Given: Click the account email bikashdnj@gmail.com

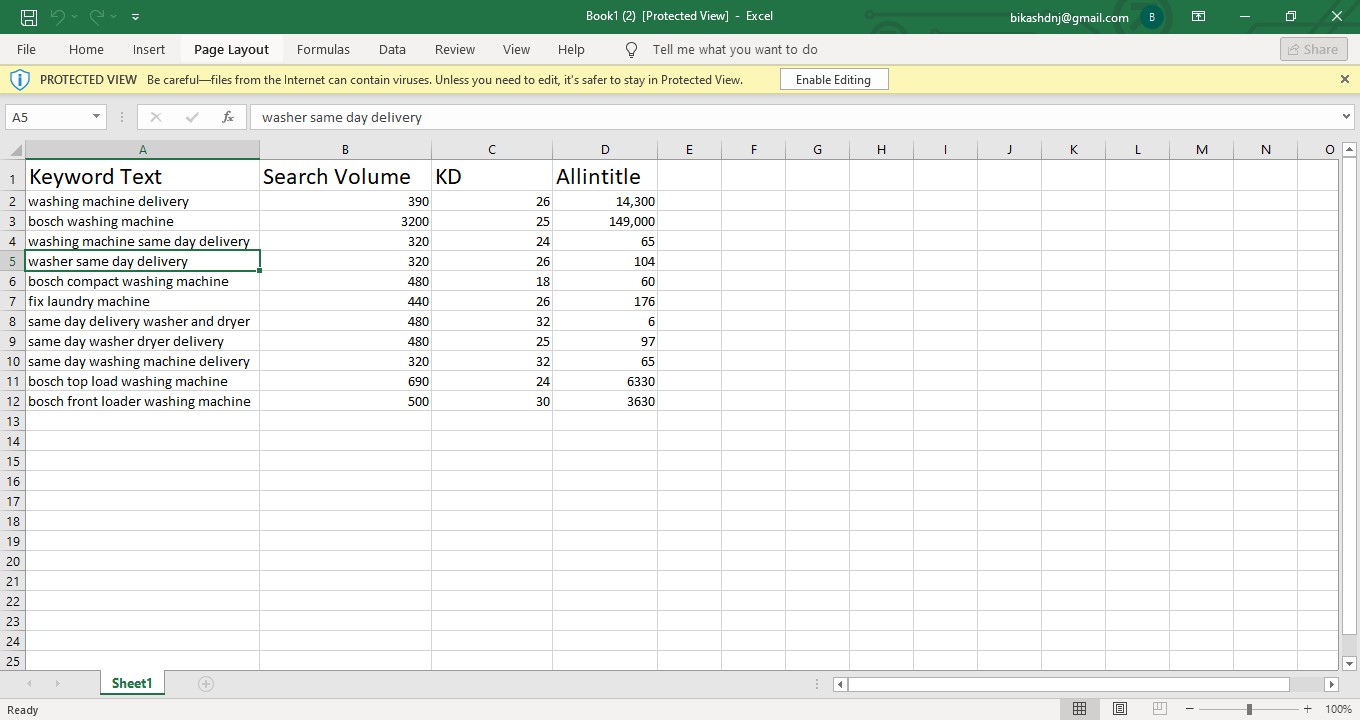Looking at the screenshot, I should point(1069,17).
